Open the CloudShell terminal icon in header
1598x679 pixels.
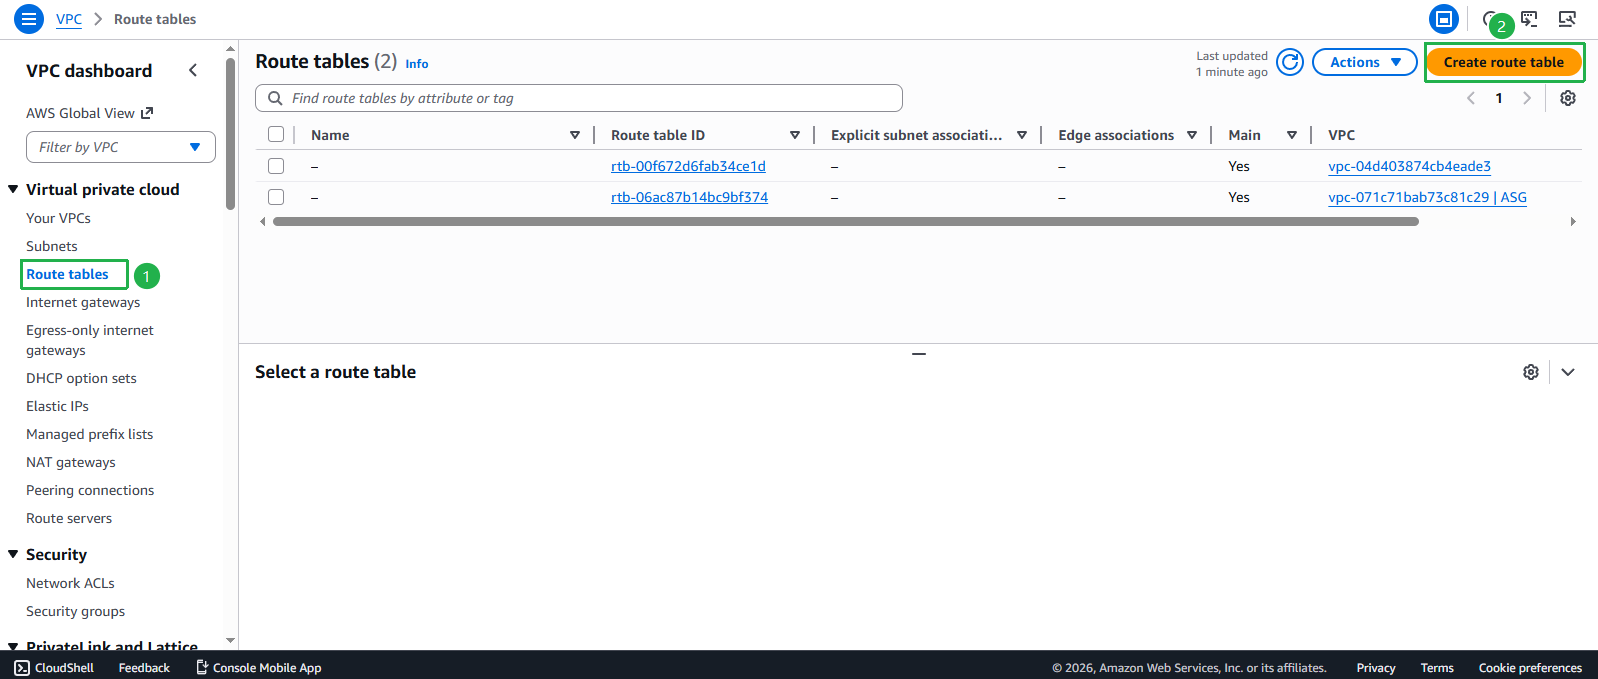click(x=1529, y=19)
